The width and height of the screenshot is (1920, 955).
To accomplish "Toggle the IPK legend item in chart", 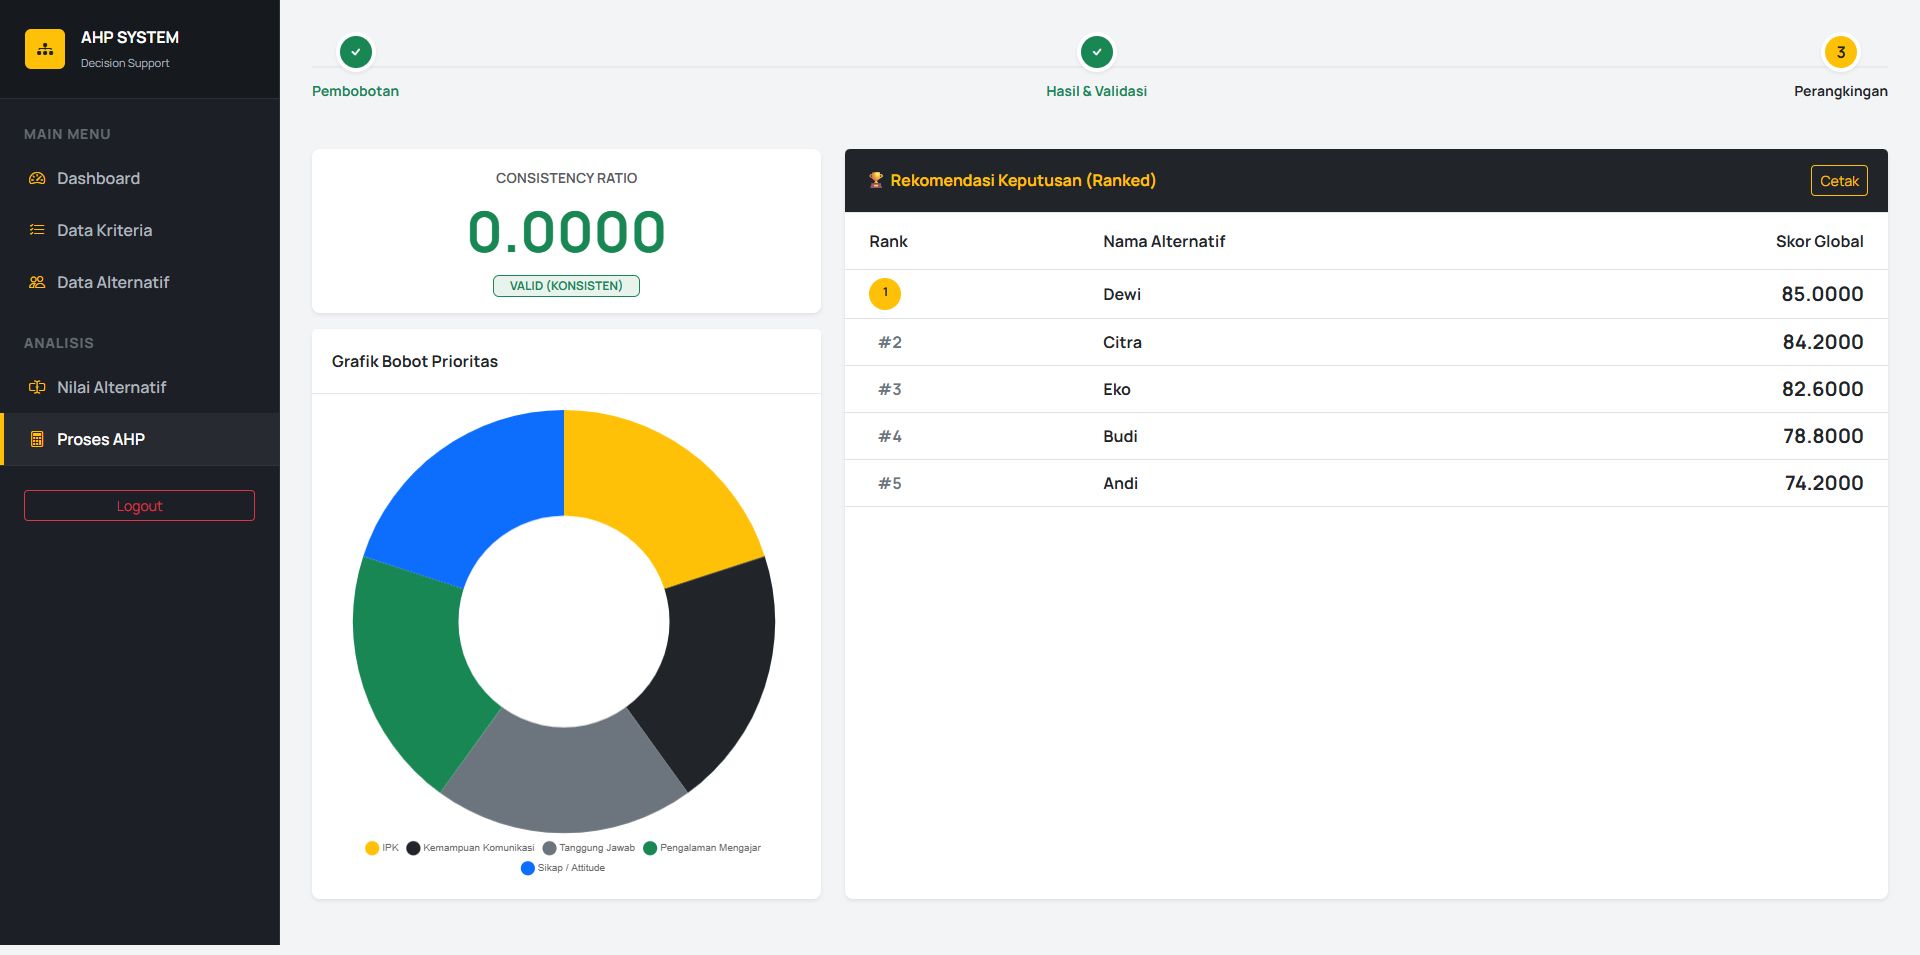I will (x=382, y=848).
